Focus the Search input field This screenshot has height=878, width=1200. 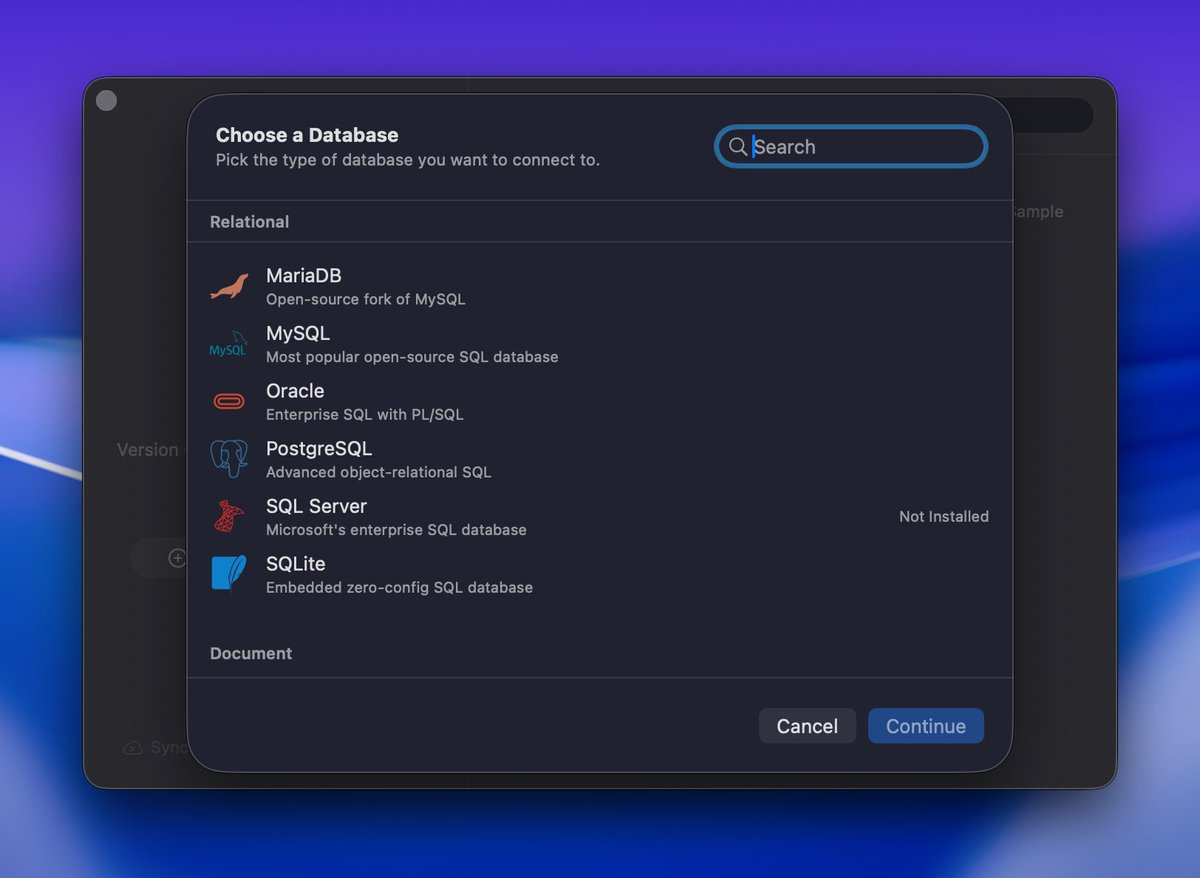point(851,147)
